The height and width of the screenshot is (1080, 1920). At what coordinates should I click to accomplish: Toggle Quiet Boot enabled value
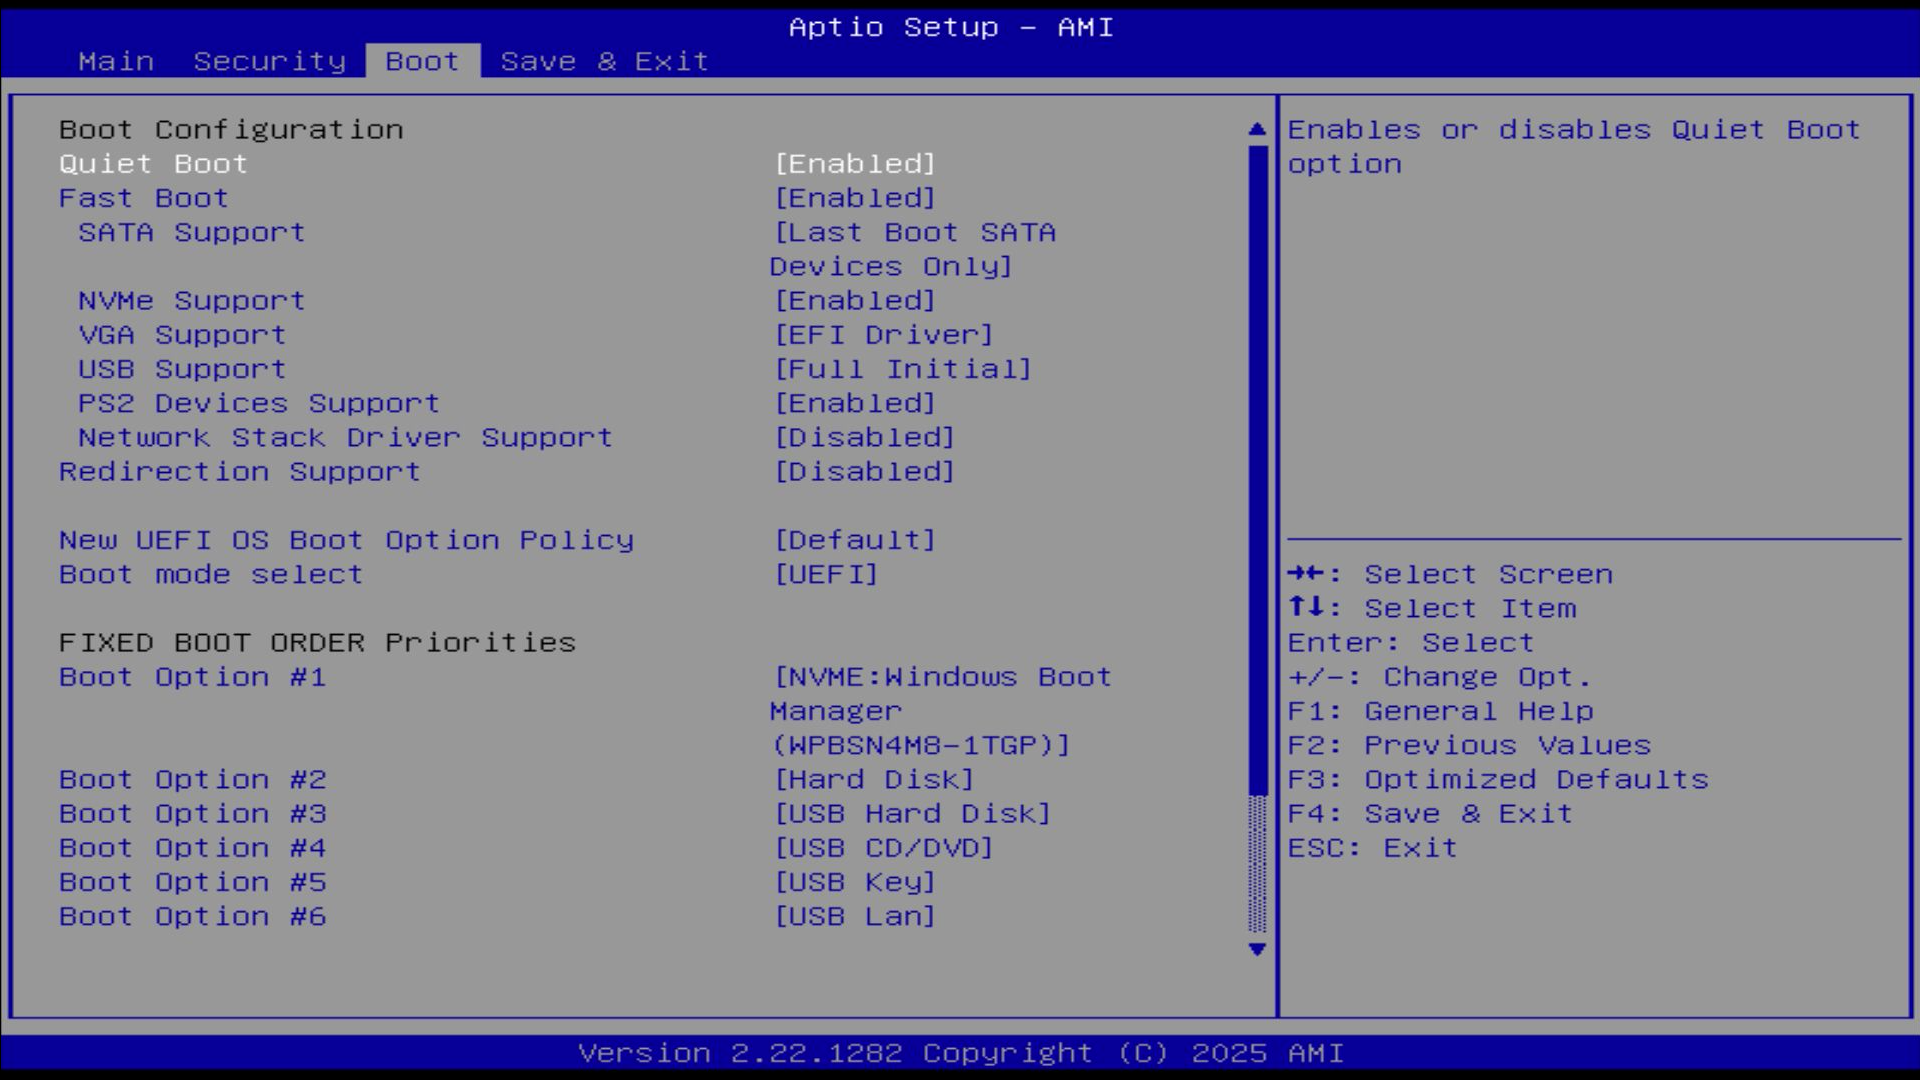click(x=855, y=164)
